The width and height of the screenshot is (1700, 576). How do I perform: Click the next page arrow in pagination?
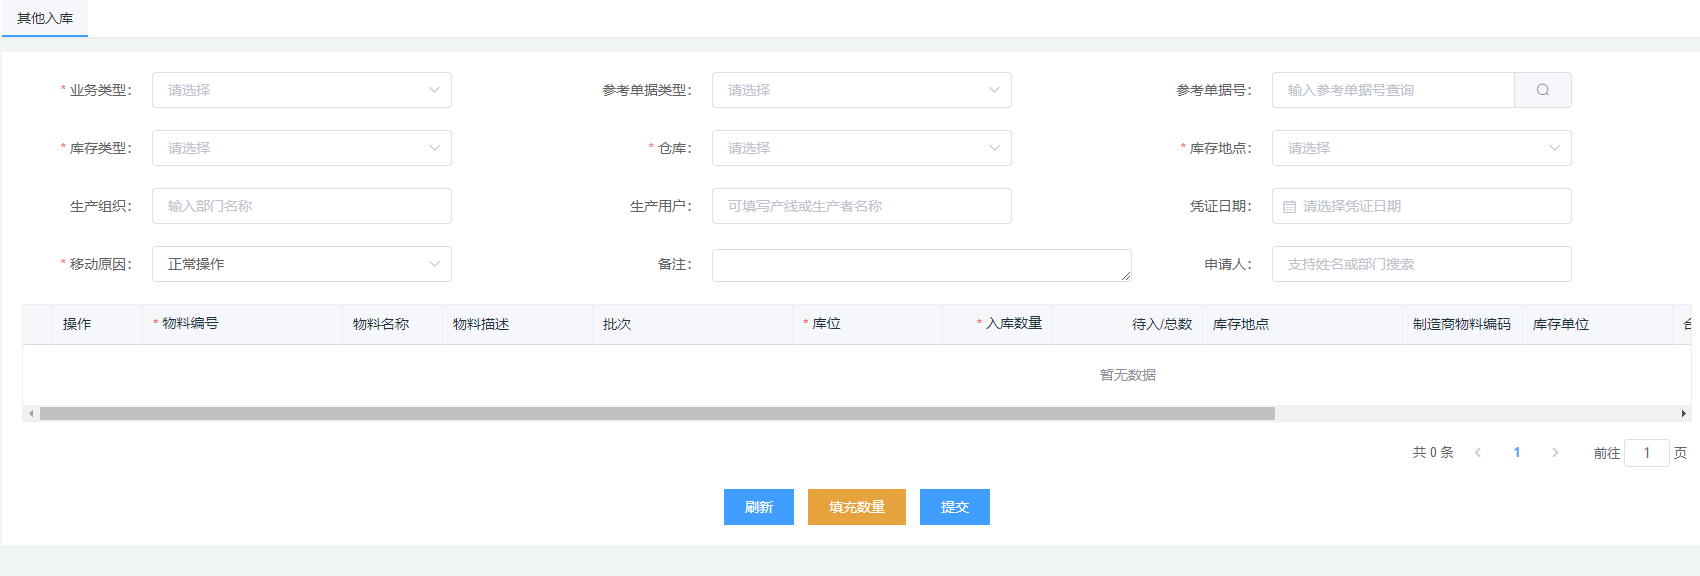point(1555,453)
